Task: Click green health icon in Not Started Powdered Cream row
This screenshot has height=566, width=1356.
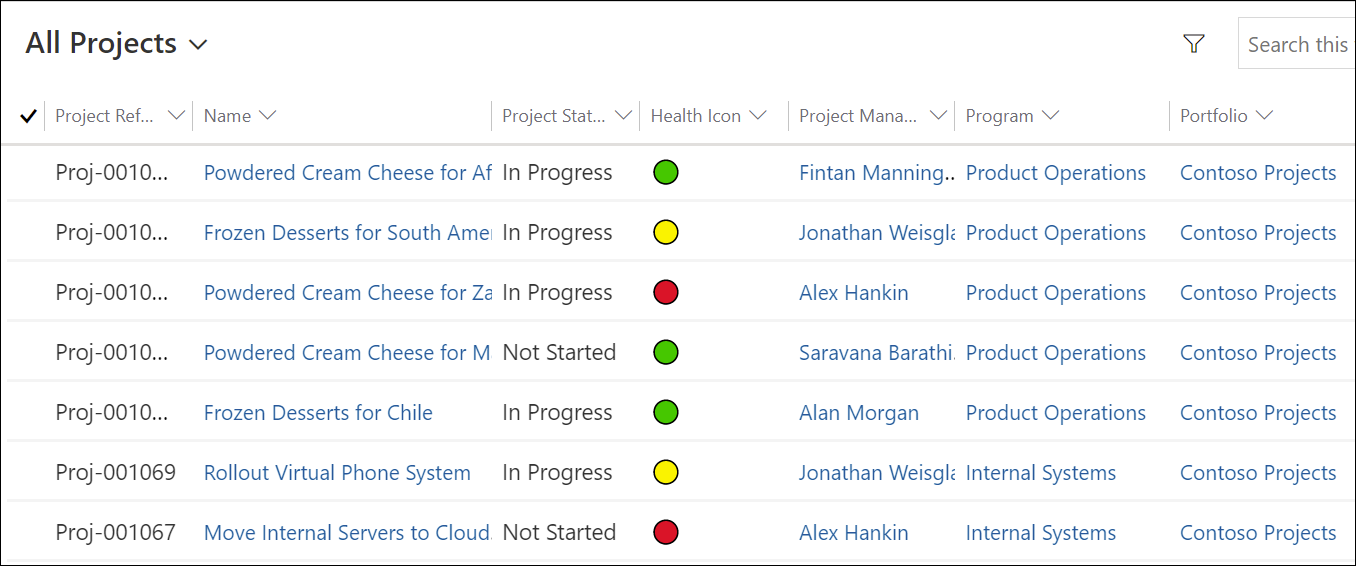Action: coord(665,352)
